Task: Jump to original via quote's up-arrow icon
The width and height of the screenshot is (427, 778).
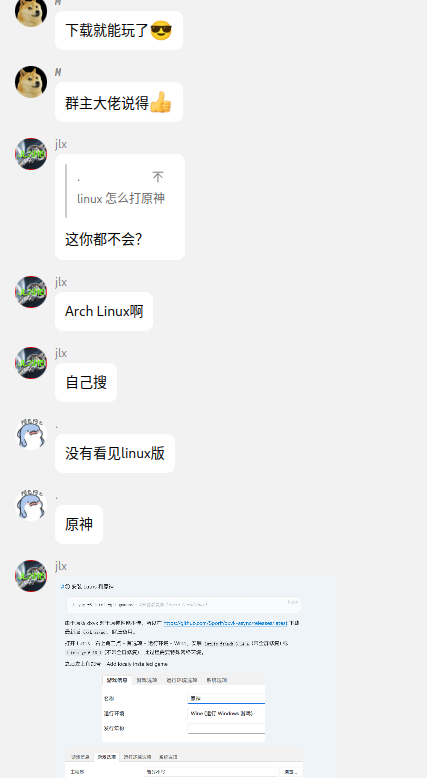Action: pyautogui.click(x=158, y=177)
